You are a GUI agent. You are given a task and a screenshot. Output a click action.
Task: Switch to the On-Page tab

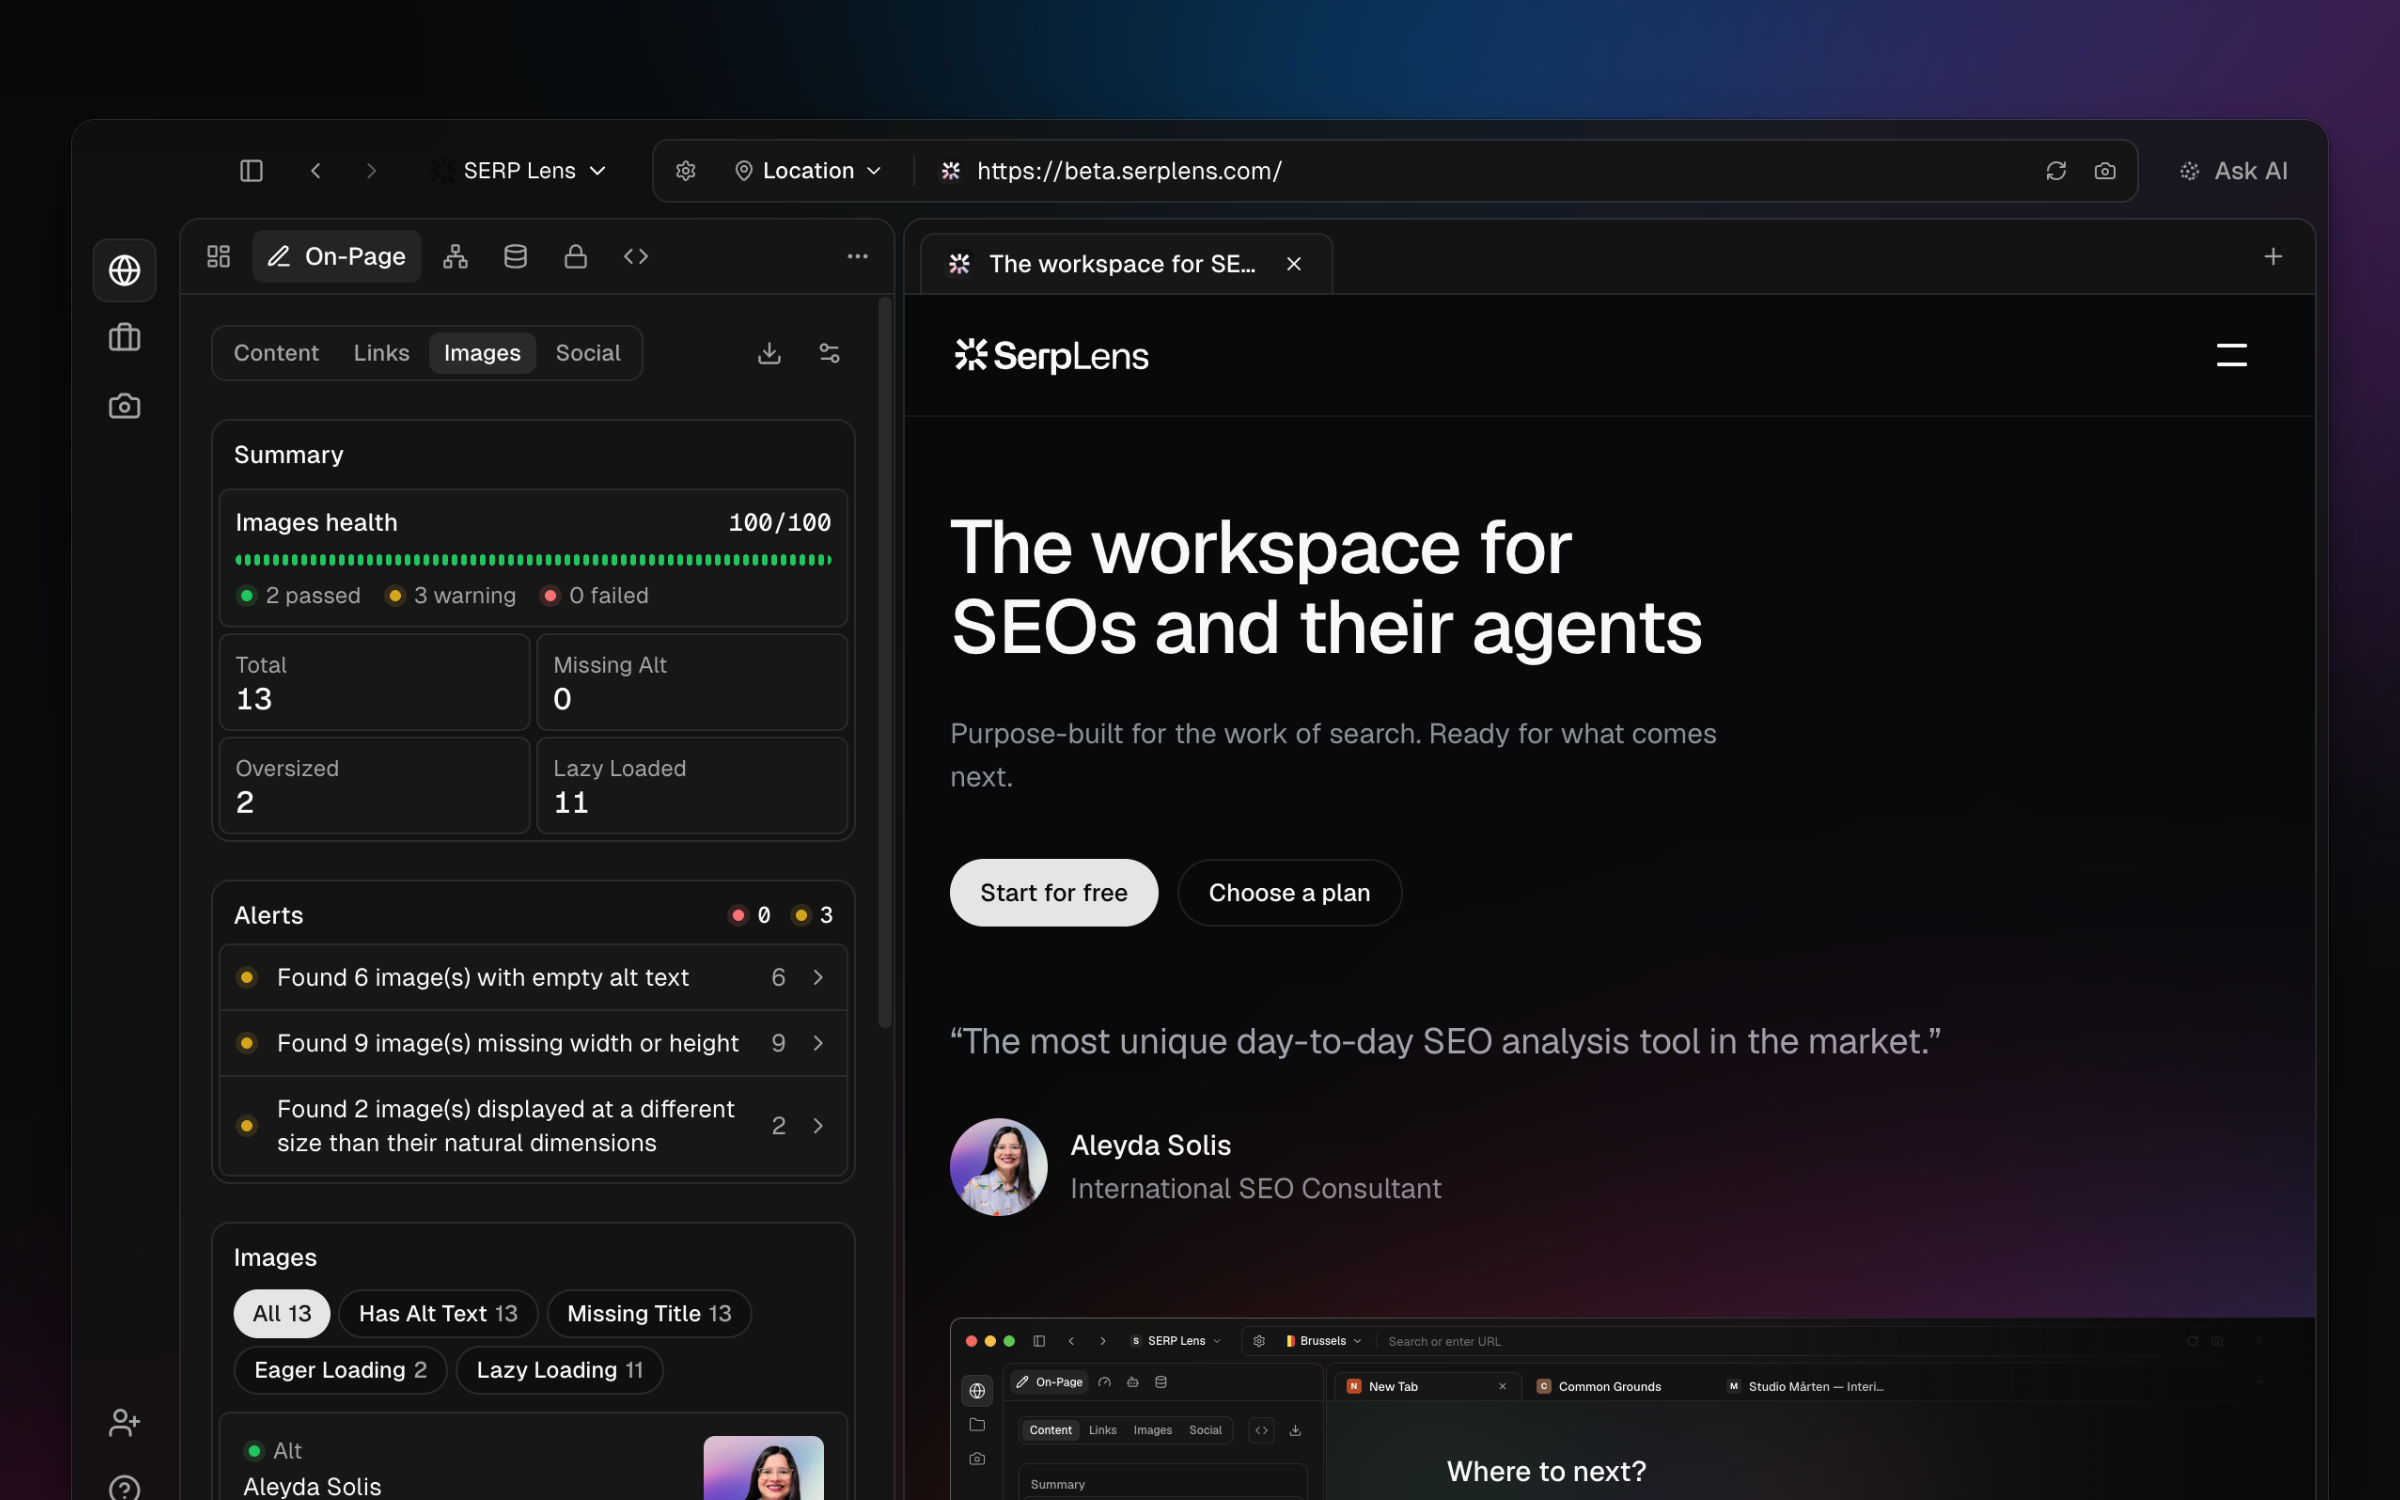pyautogui.click(x=337, y=257)
